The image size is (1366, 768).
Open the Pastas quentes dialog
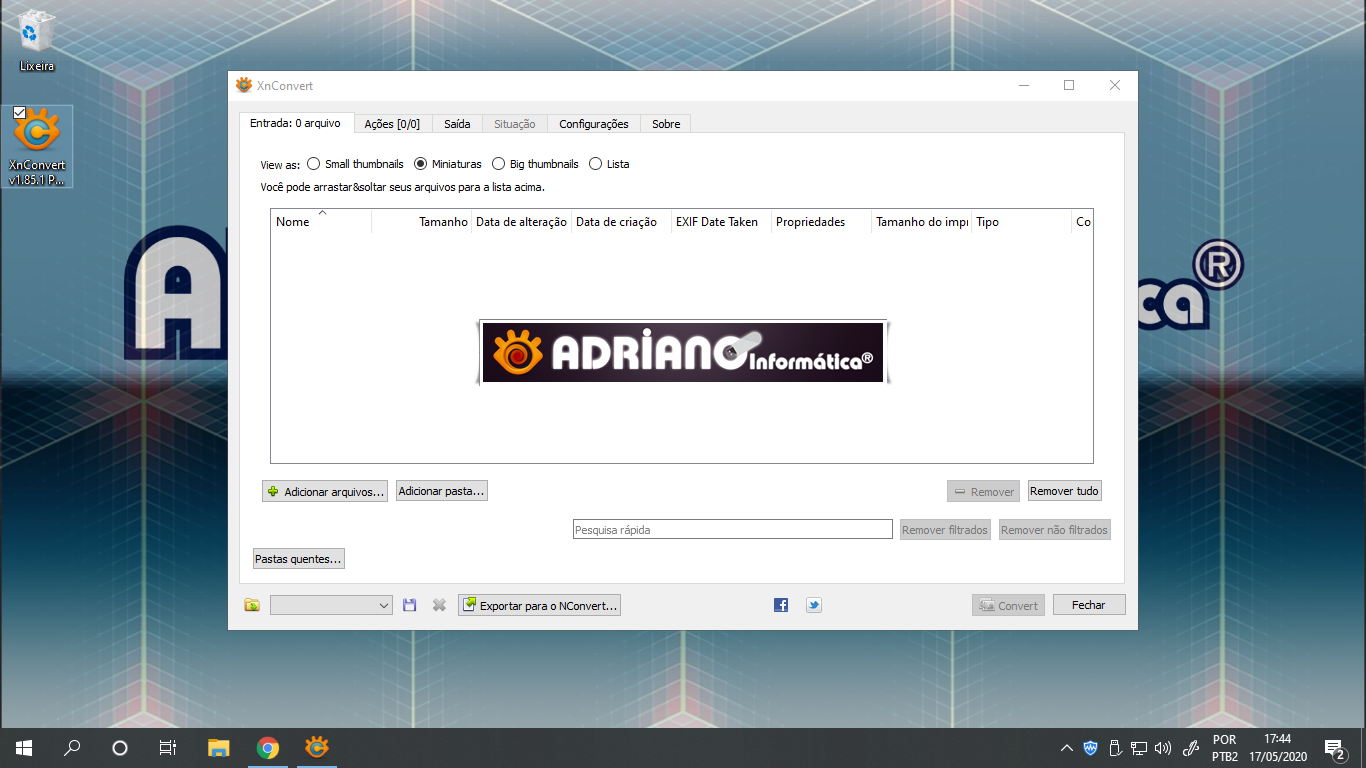pyautogui.click(x=298, y=558)
